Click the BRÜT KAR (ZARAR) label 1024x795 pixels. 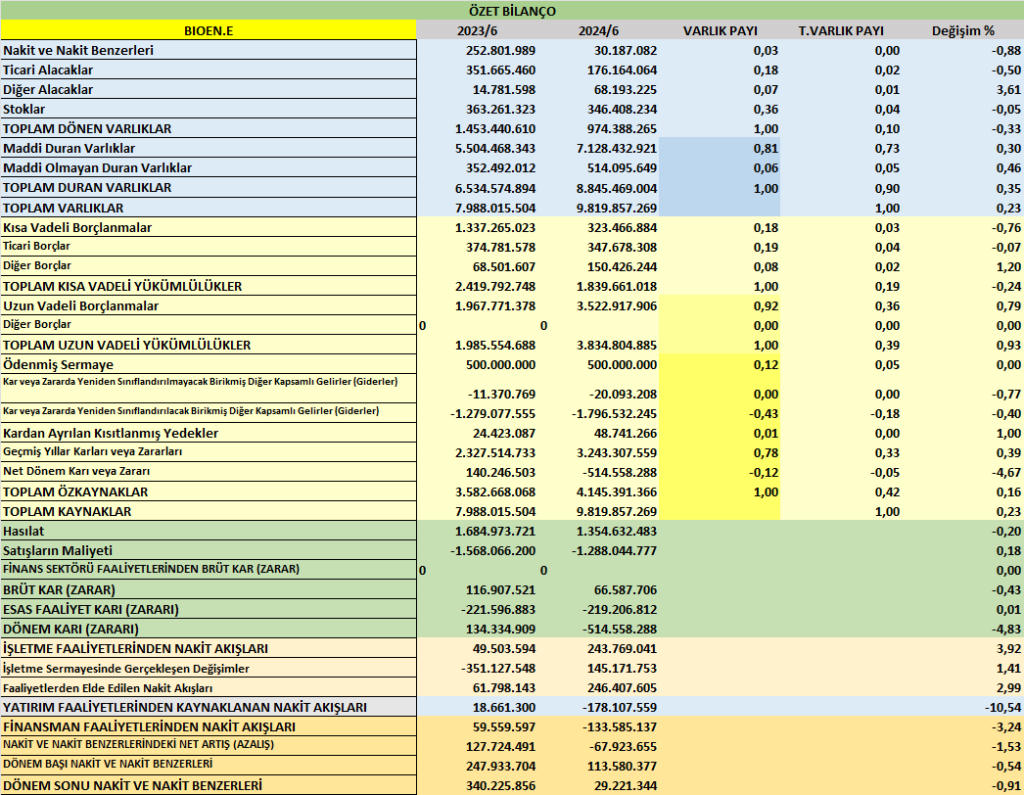point(208,589)
